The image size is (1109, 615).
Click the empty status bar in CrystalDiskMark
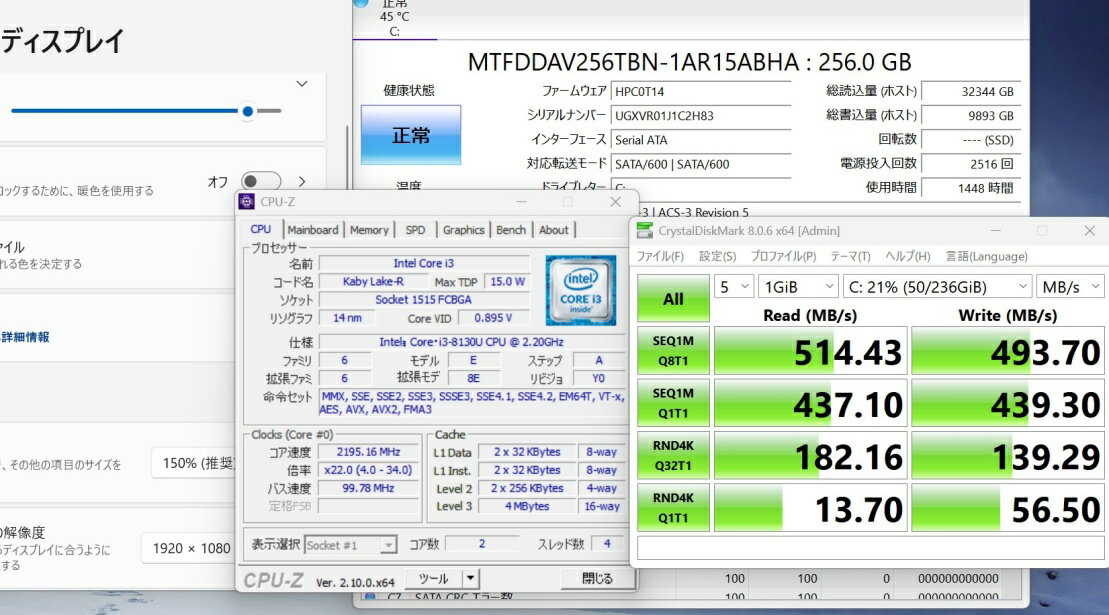click(x=870, y=547)
